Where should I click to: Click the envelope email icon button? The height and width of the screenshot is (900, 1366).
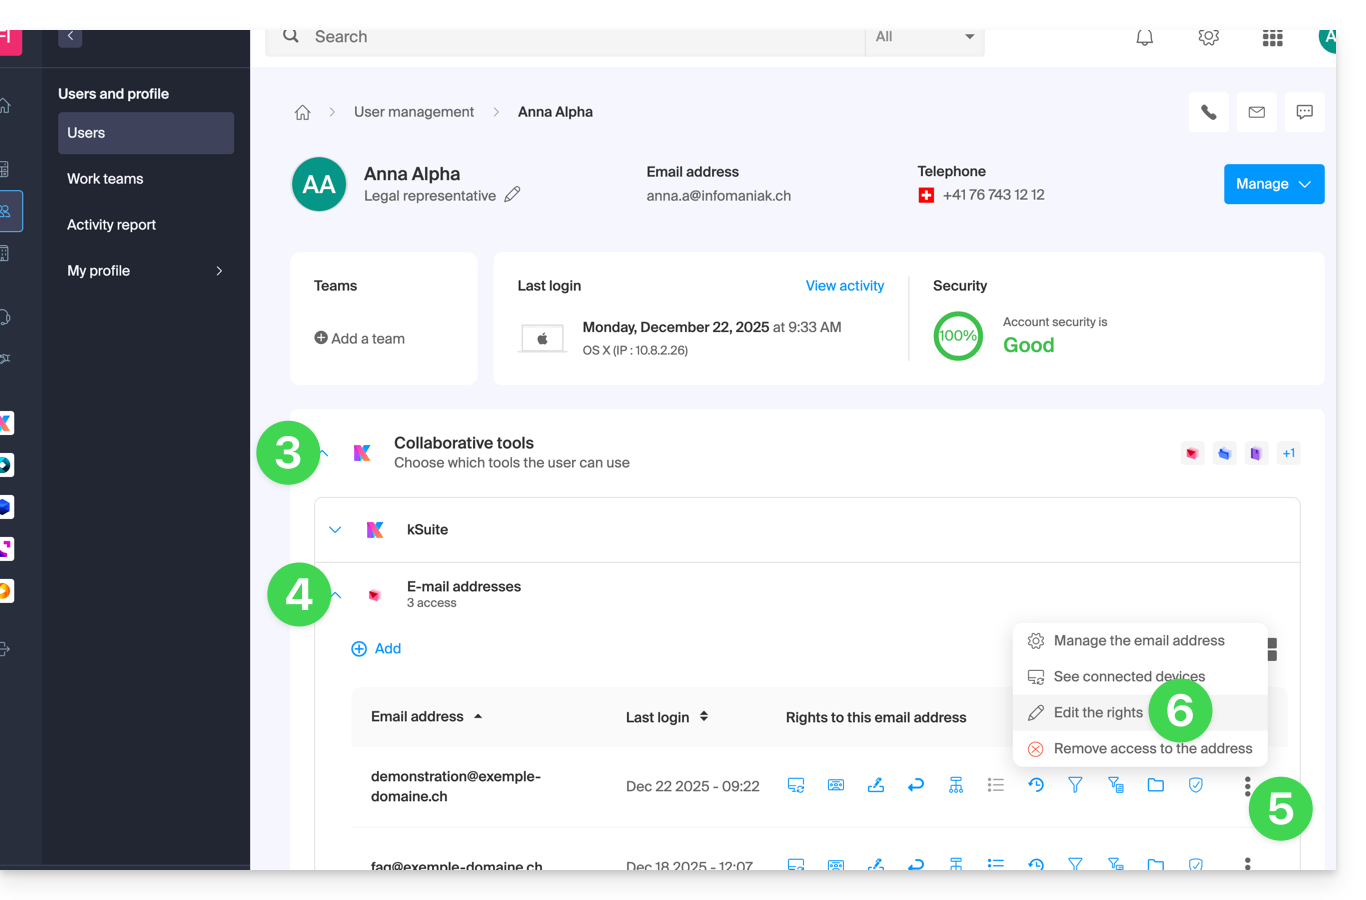coord(1256,112)
